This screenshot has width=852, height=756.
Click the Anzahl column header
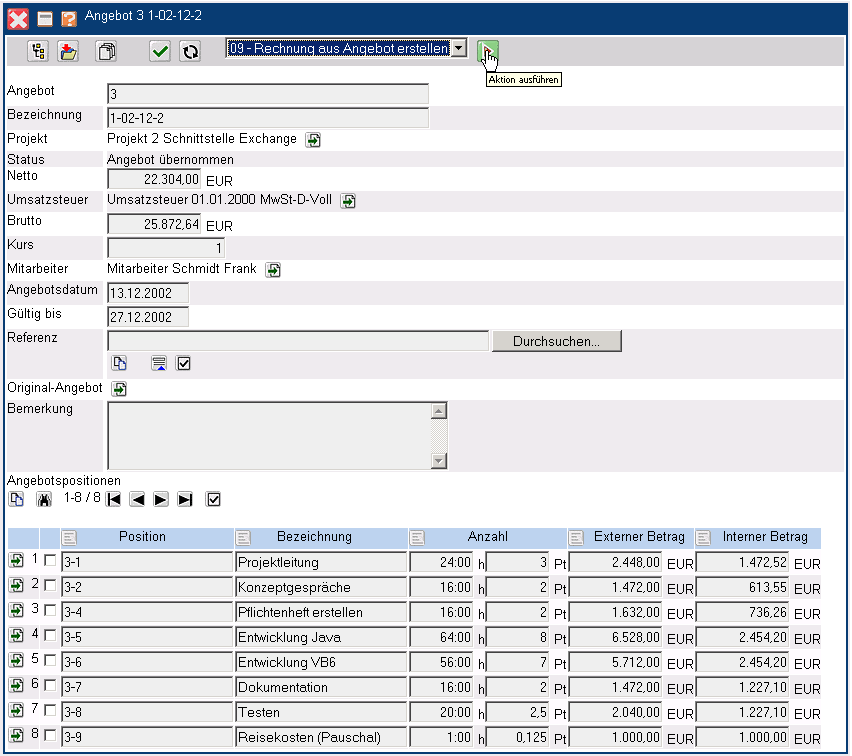488,537
